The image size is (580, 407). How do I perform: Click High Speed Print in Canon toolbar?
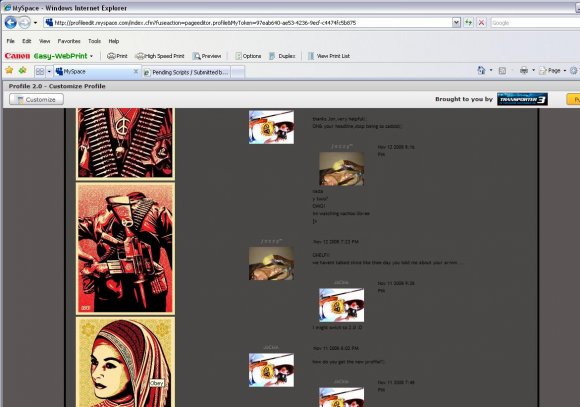(x=160, y=56)
